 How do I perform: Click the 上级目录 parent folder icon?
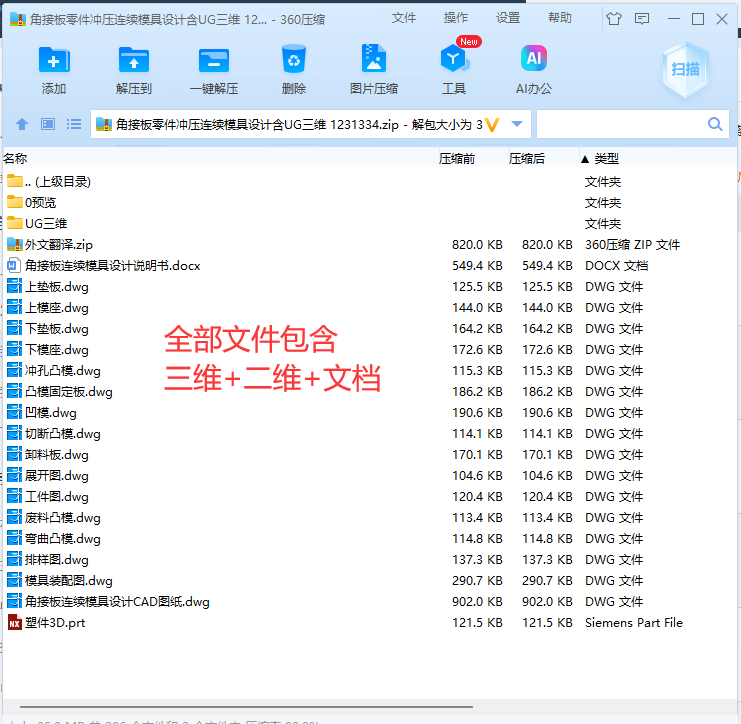[x=15, y=181]
